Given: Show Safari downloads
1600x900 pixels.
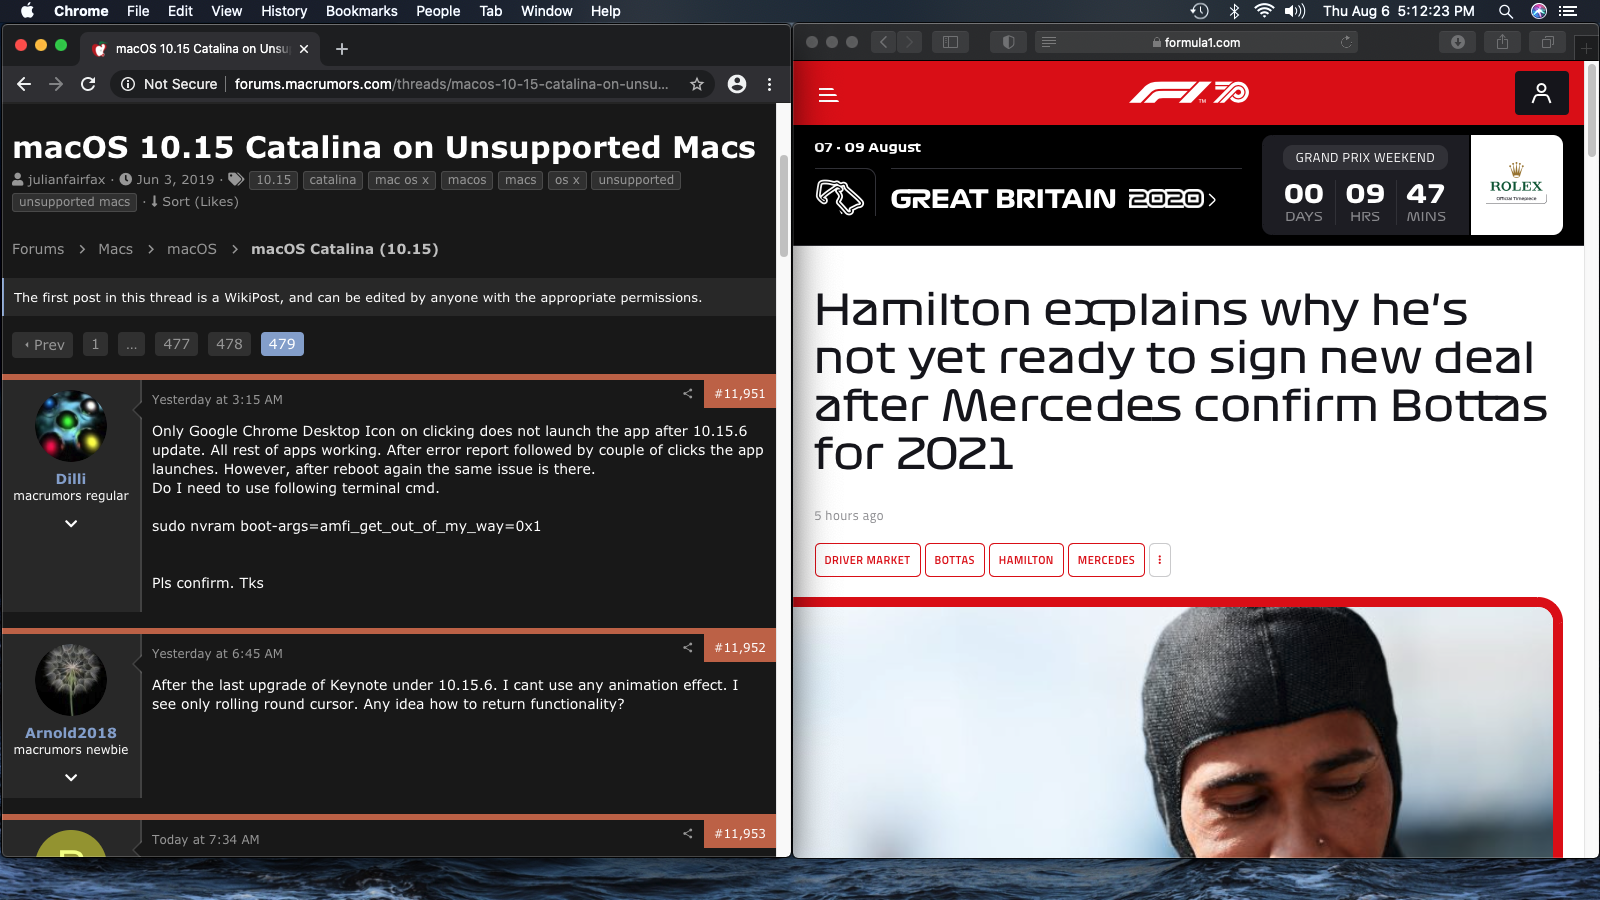Looking at the screenshot, I should click(x=1458, y=42).
